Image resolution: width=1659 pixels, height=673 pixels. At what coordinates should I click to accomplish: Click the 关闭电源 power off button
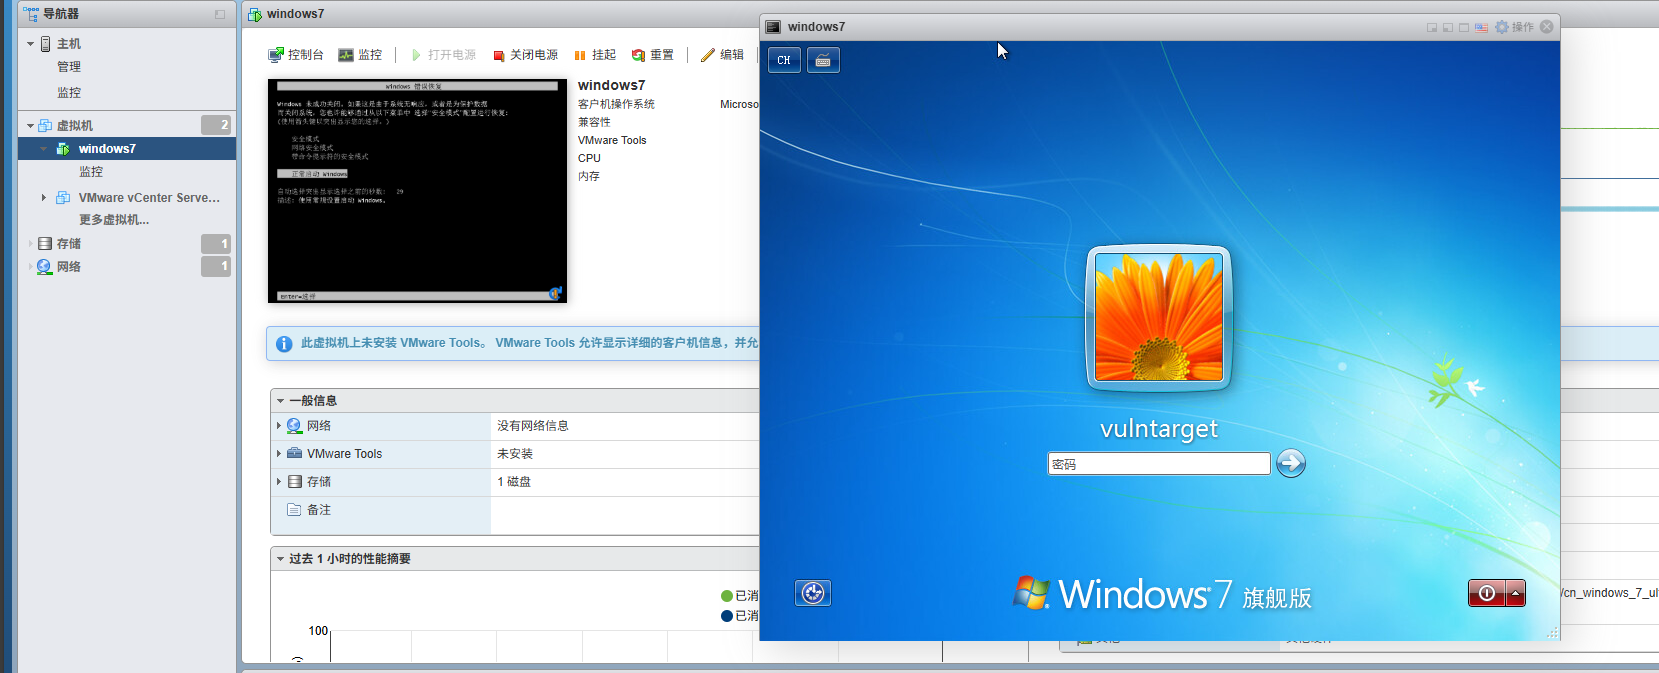(x=525, y=55)
